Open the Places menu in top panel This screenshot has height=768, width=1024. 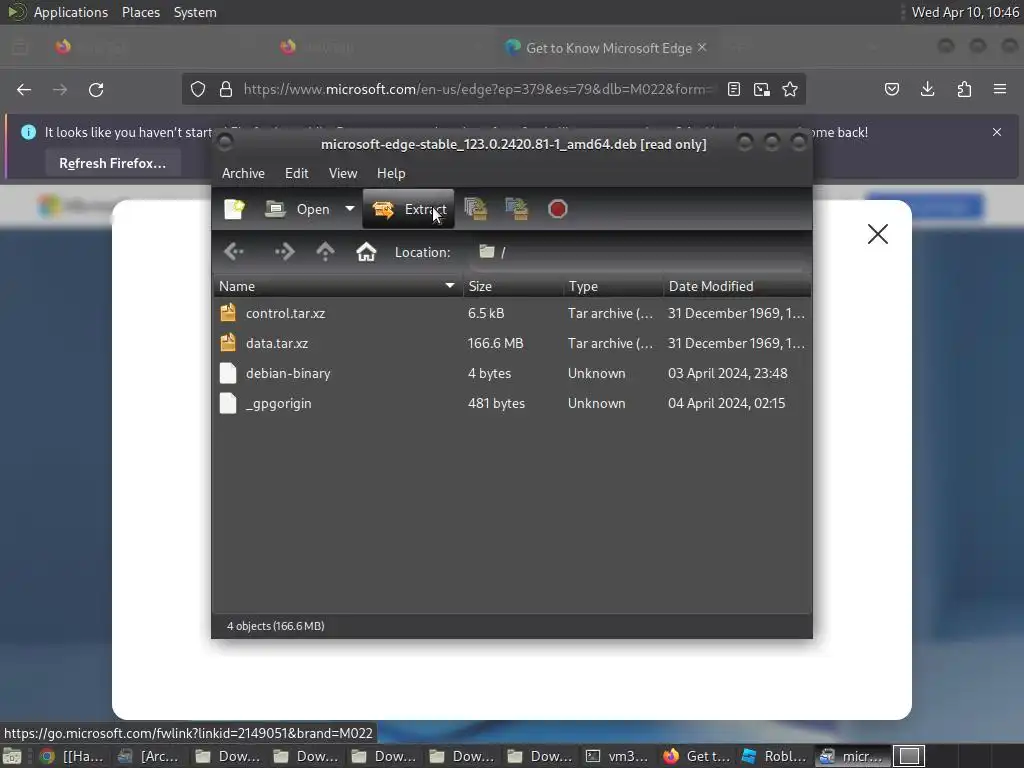[x=141, y=12]
